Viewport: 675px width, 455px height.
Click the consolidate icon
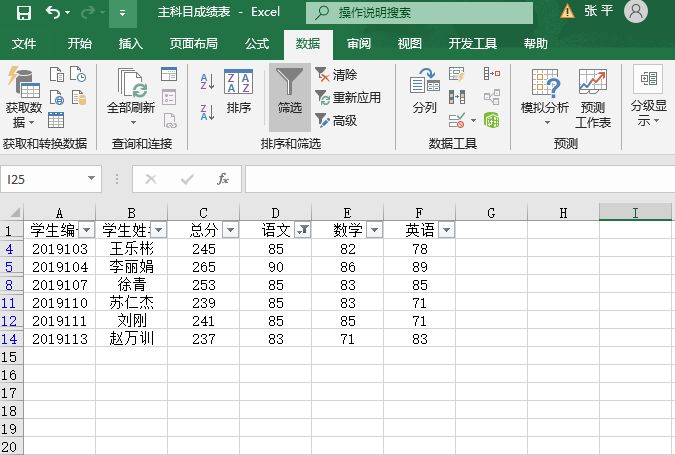pyautogui.click(x=492, y=74)
